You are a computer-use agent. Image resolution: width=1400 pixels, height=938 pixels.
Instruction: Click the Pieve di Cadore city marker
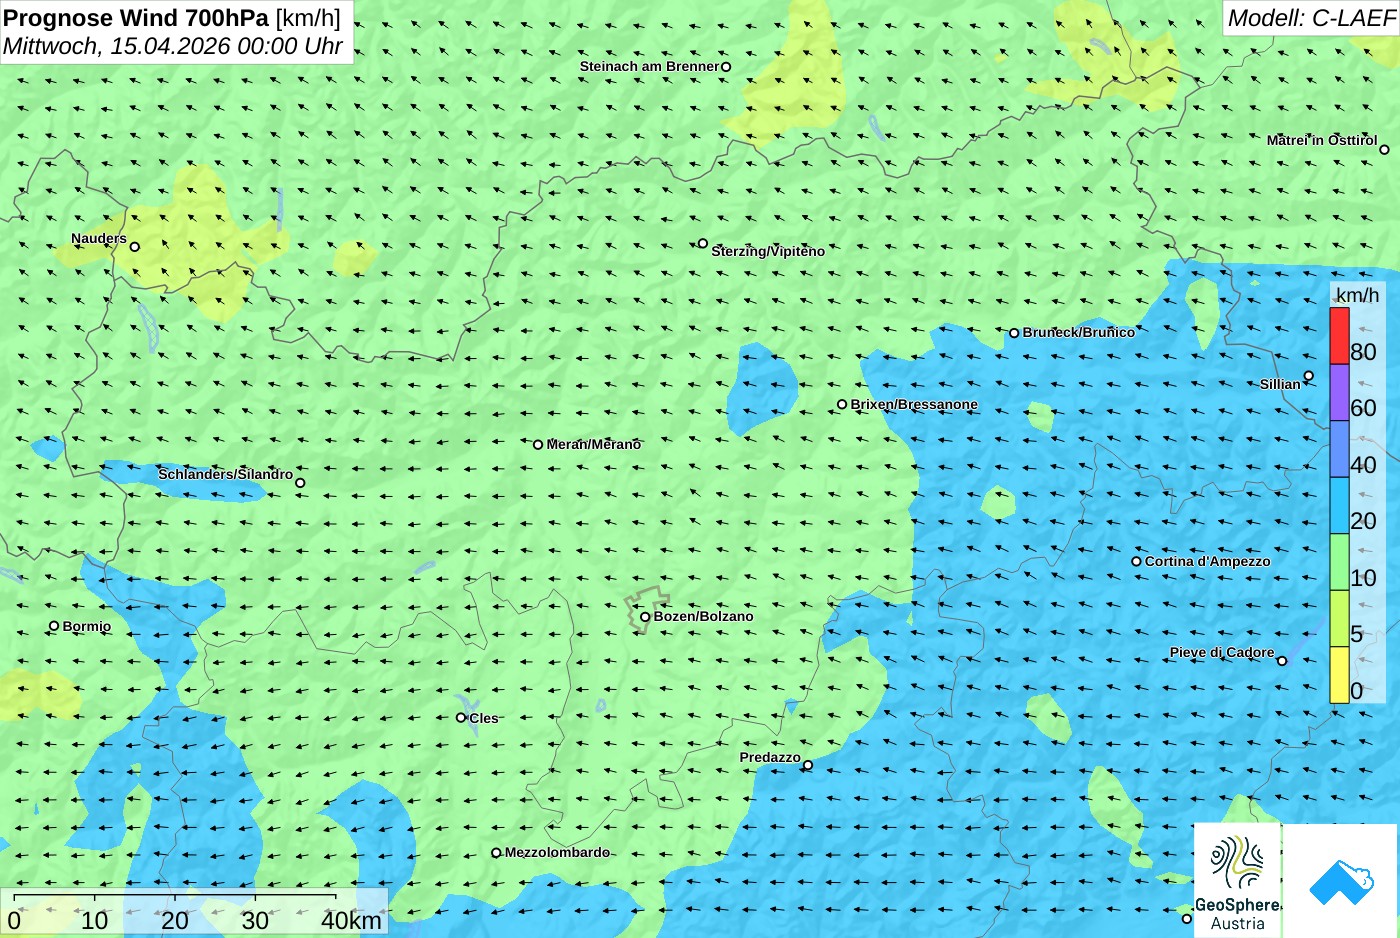point(1282,660)
